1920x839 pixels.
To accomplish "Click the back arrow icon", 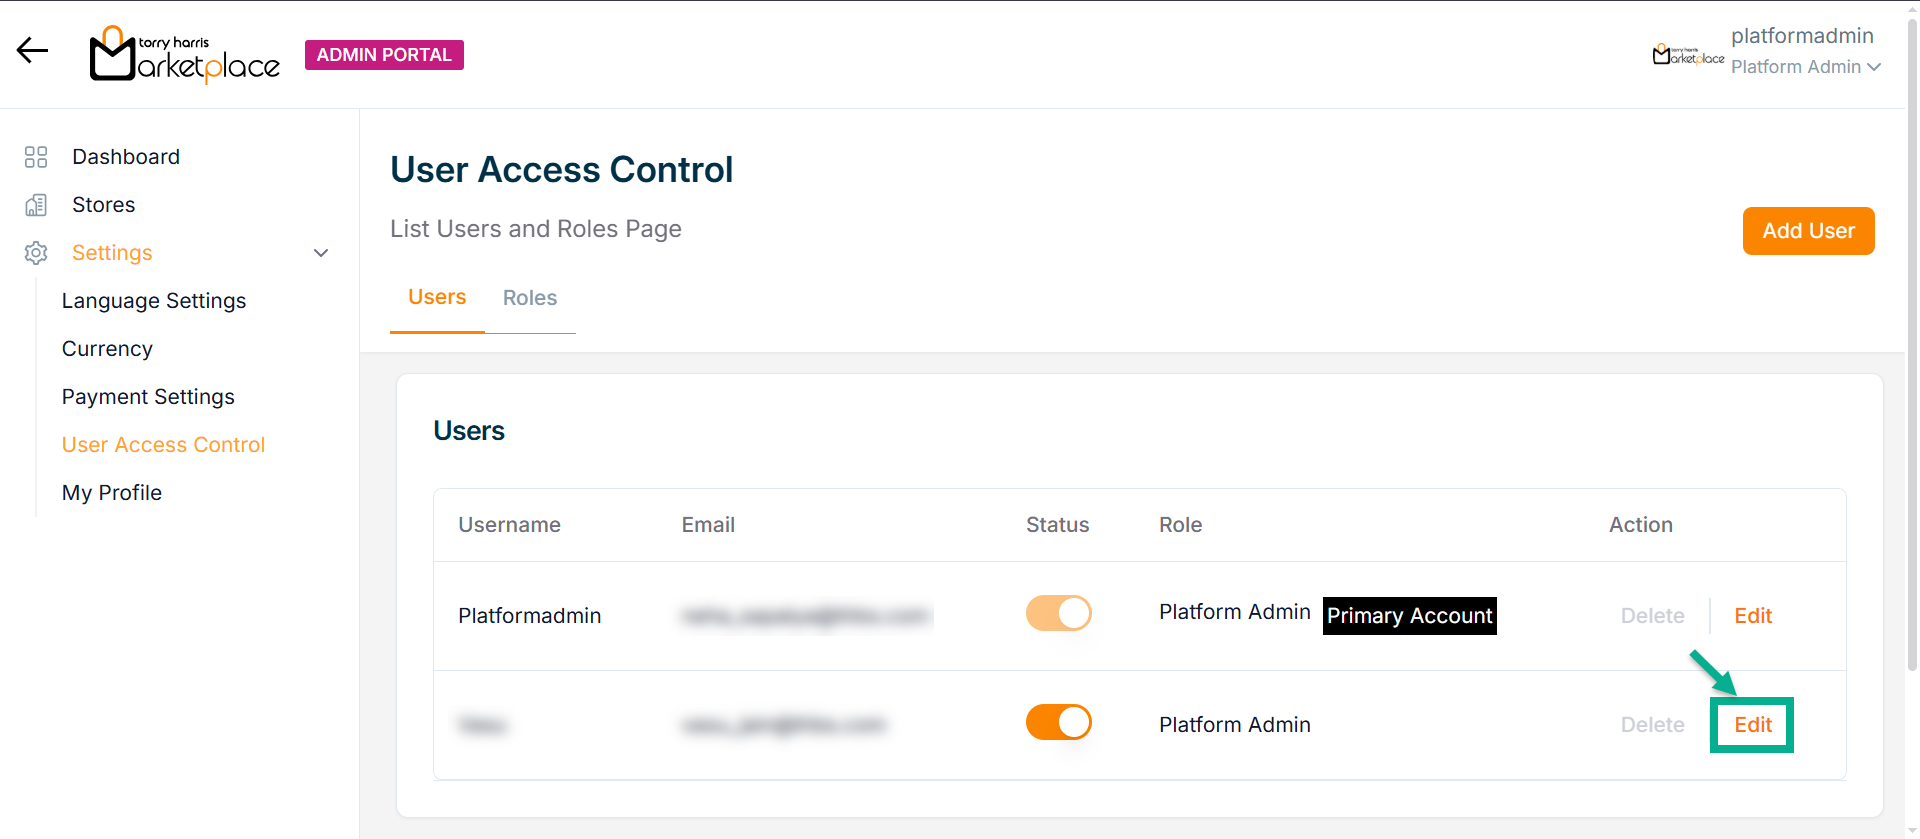I will 32,50.
